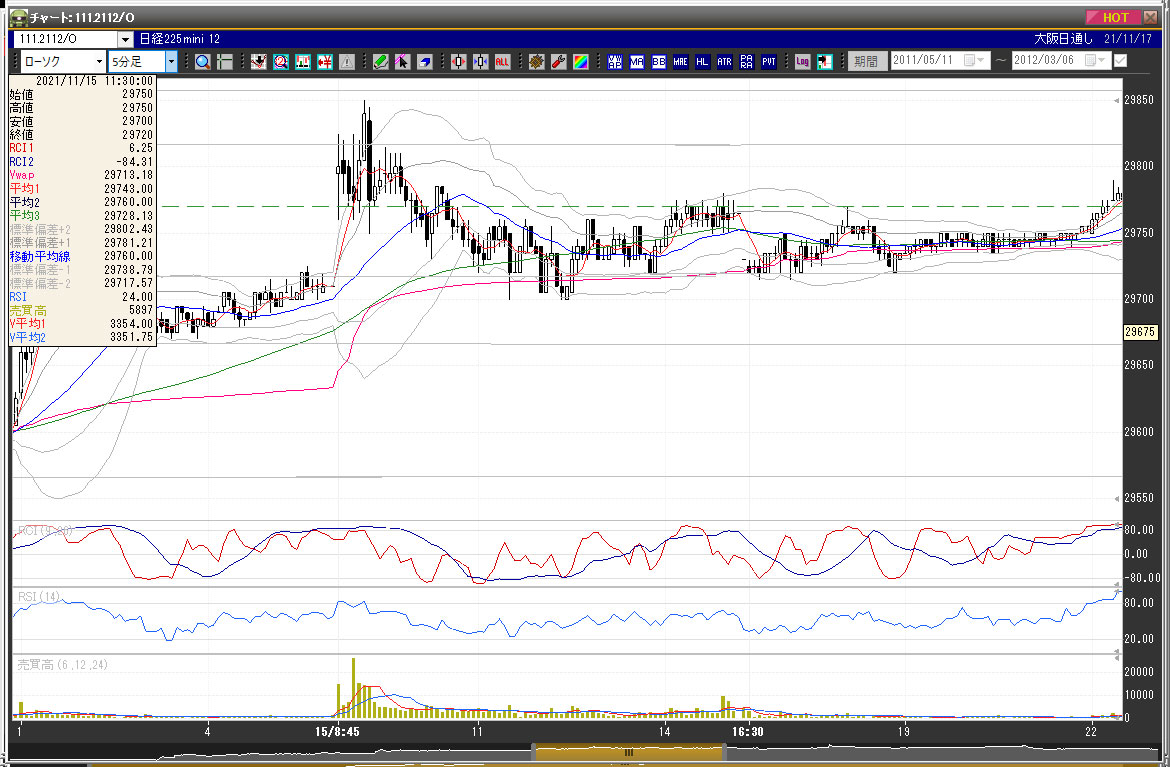Close the chart window
Viewport: 1170px width, 767px height.
click(x=1151, y=17)
